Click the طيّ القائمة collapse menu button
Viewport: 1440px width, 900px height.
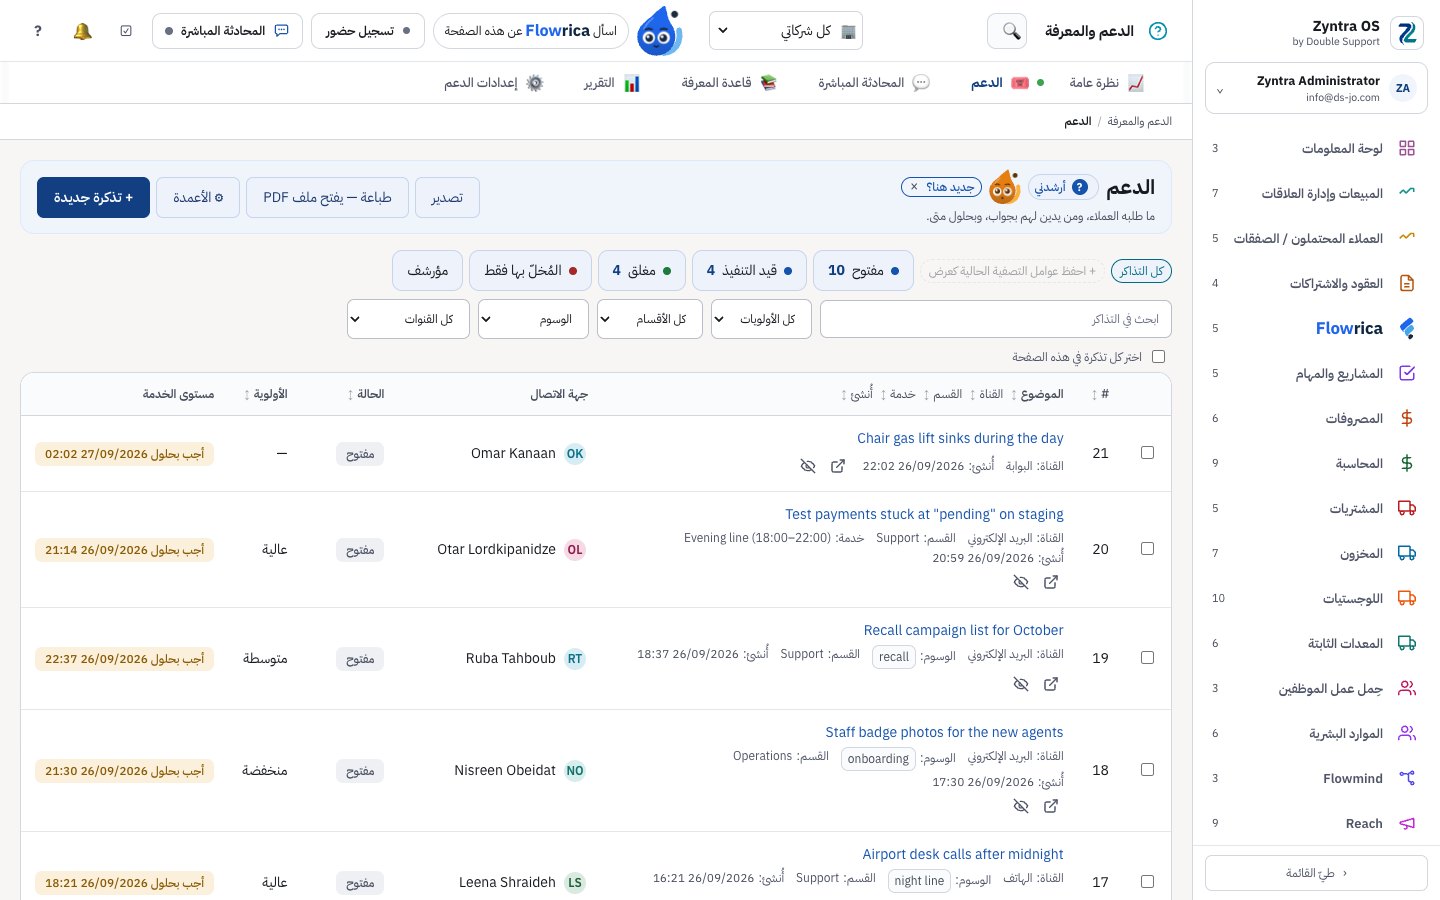point(1316,873)
